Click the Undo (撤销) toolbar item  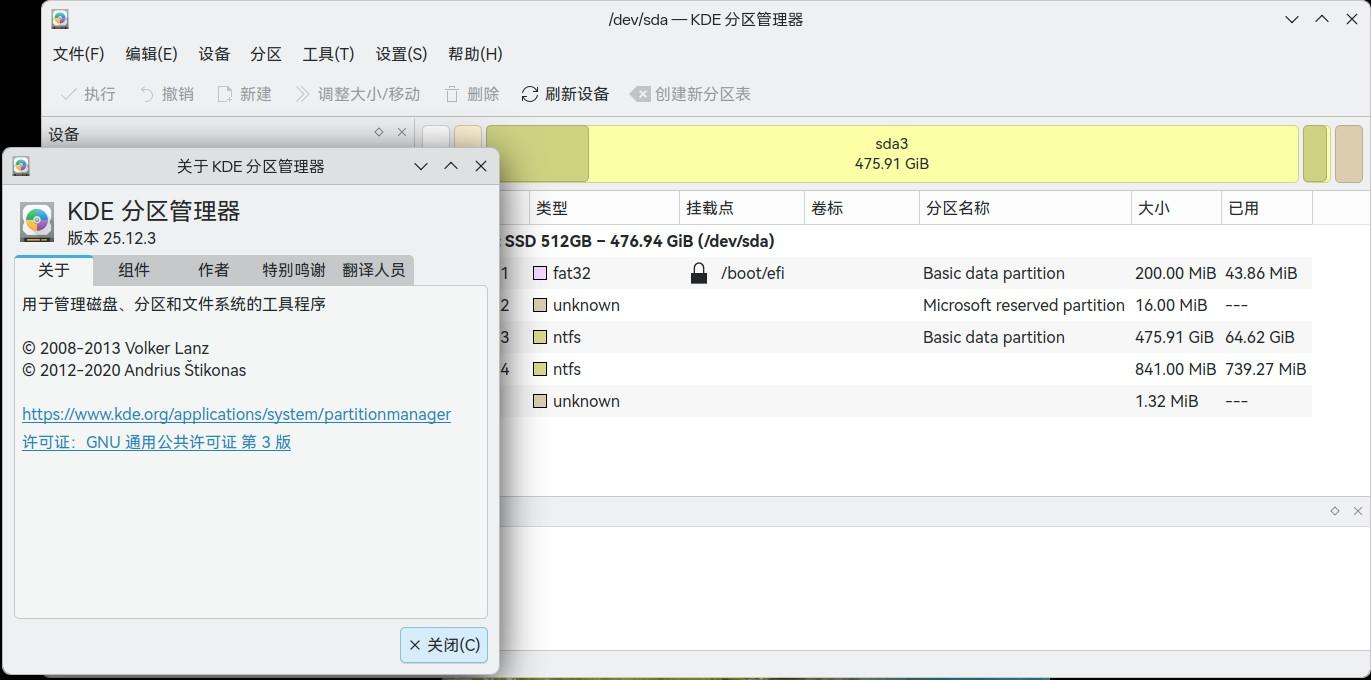pyautogui.click(x=166, y=94)
